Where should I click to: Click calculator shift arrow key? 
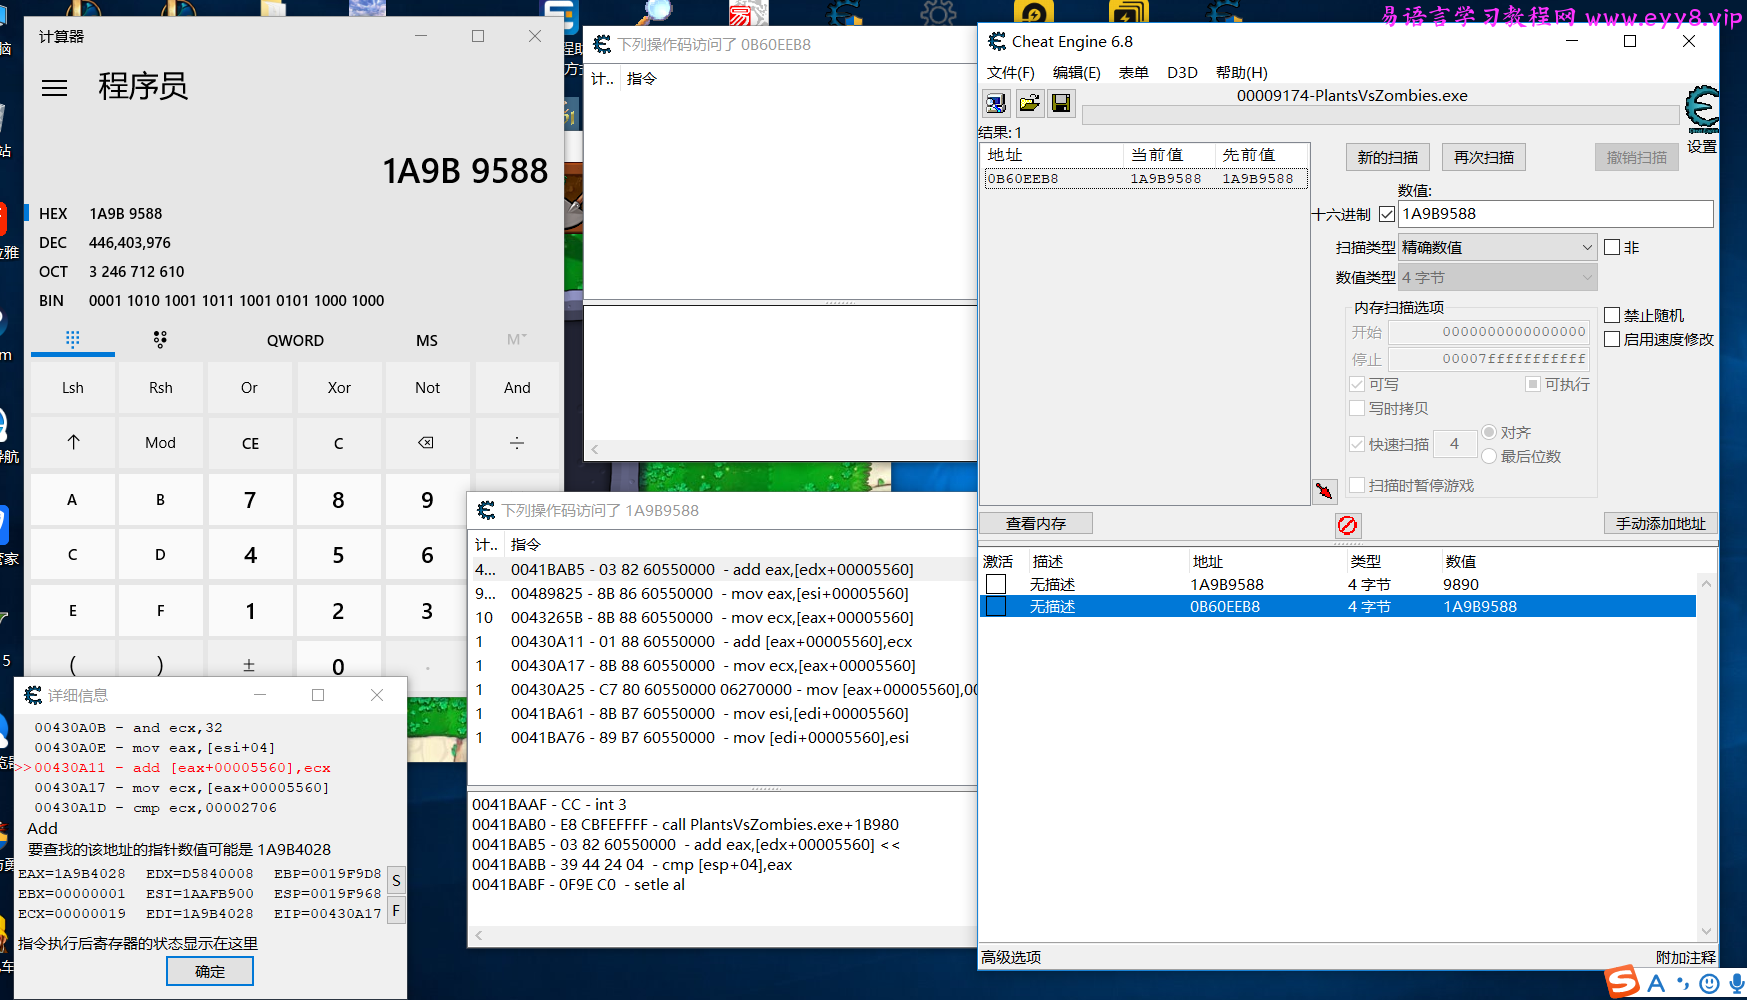(x=73, y=443)
